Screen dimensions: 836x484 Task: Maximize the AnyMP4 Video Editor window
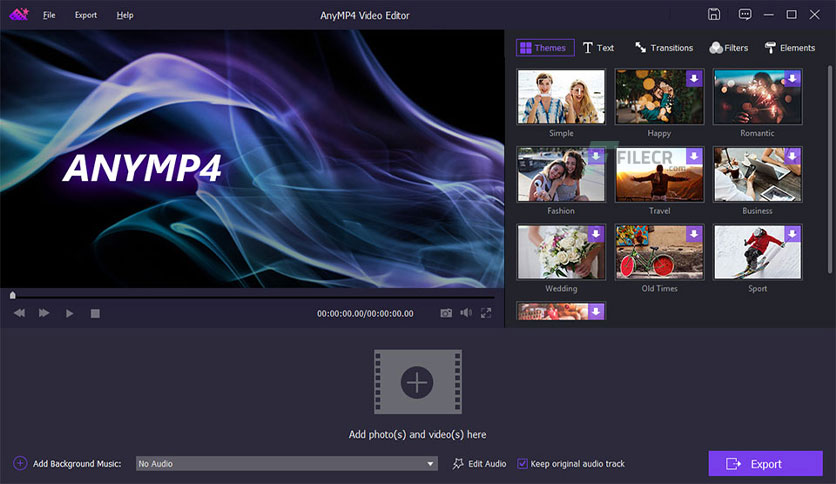pos(791,15)
